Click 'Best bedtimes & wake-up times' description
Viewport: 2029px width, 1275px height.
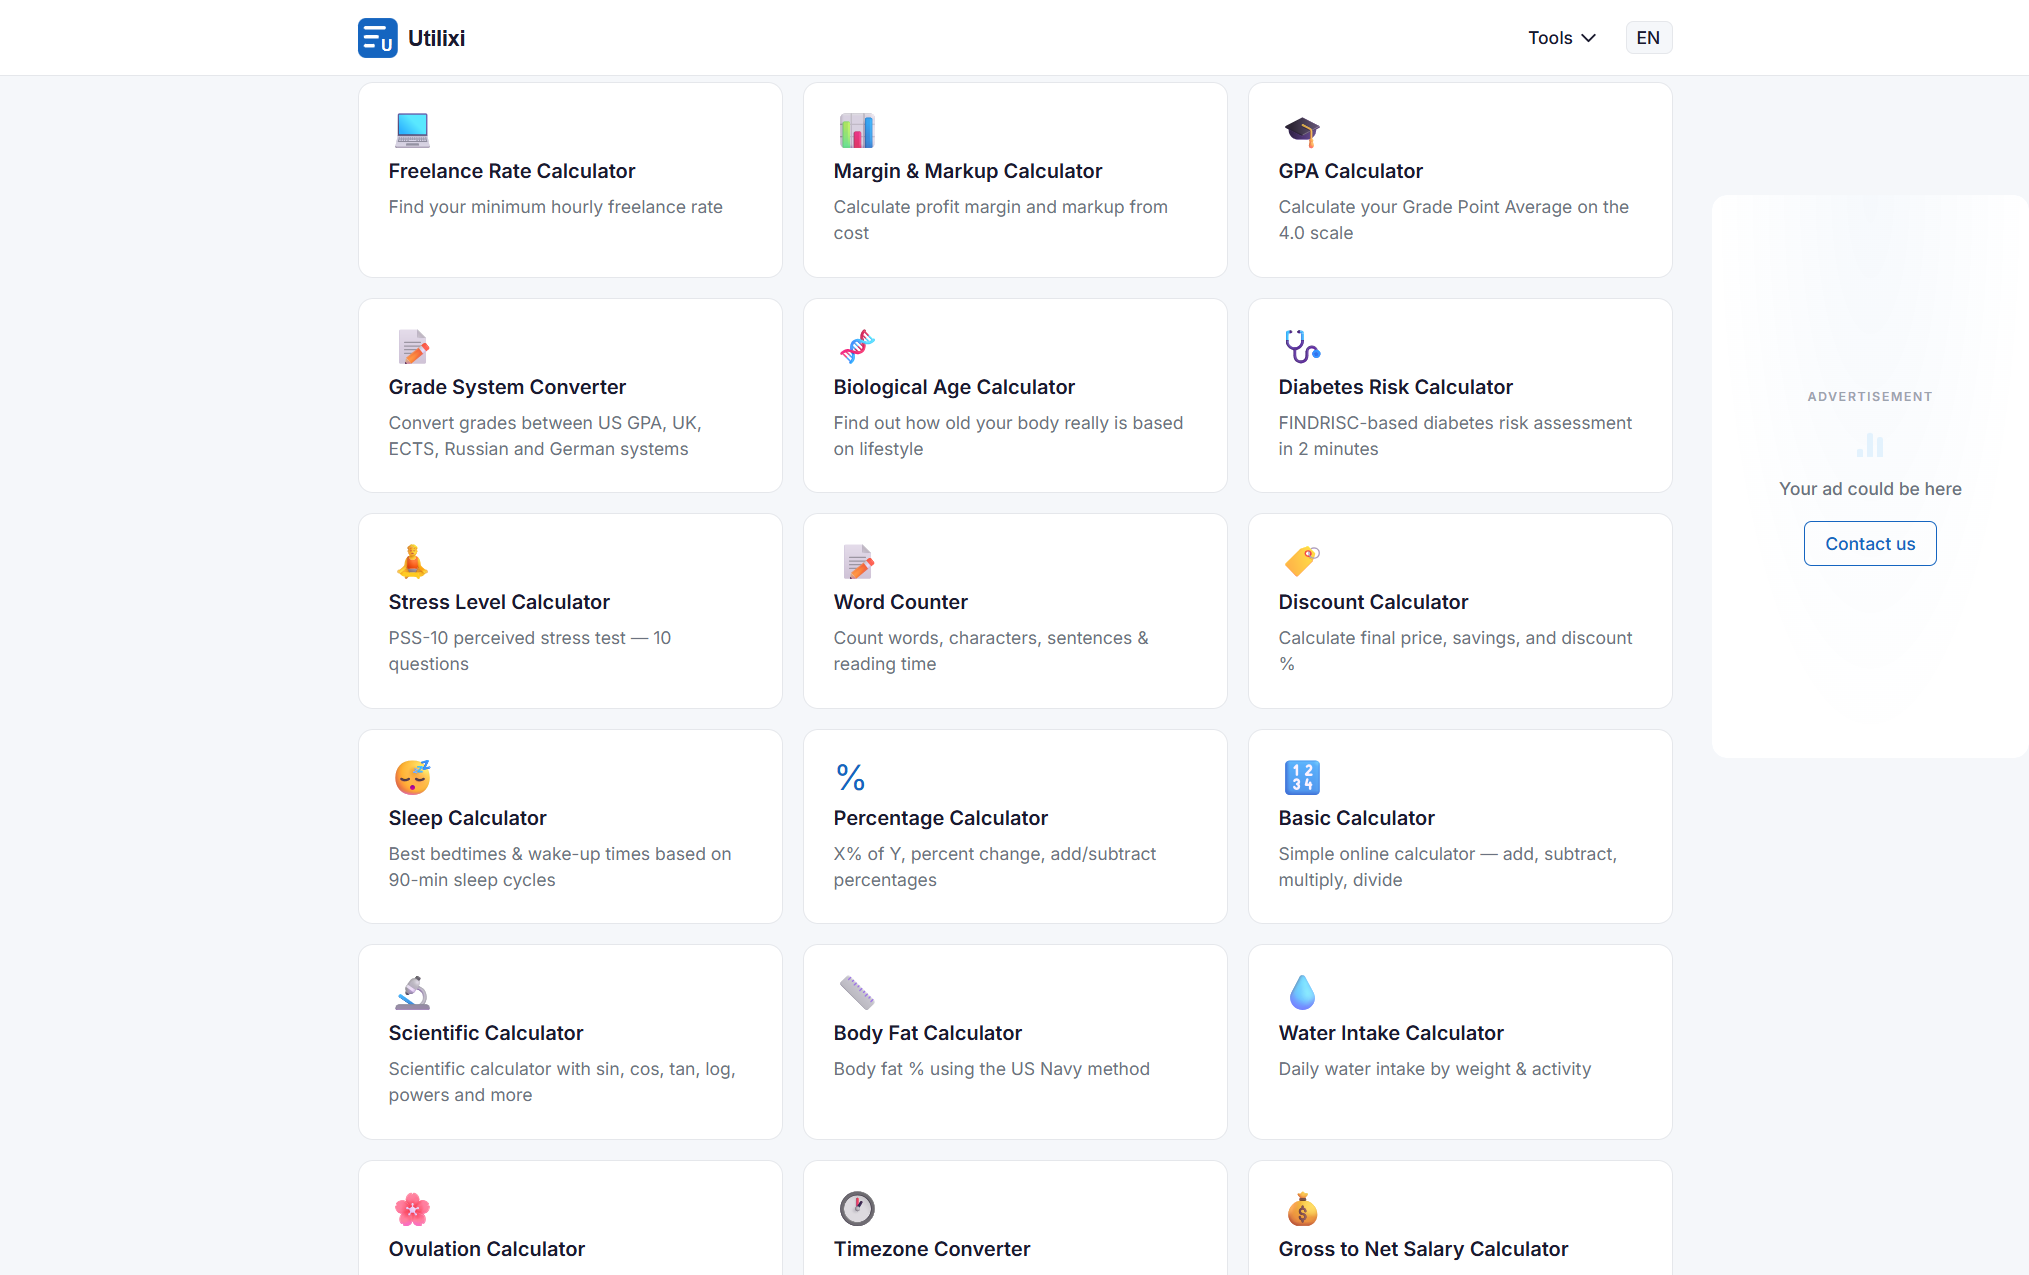click(559, 867)
